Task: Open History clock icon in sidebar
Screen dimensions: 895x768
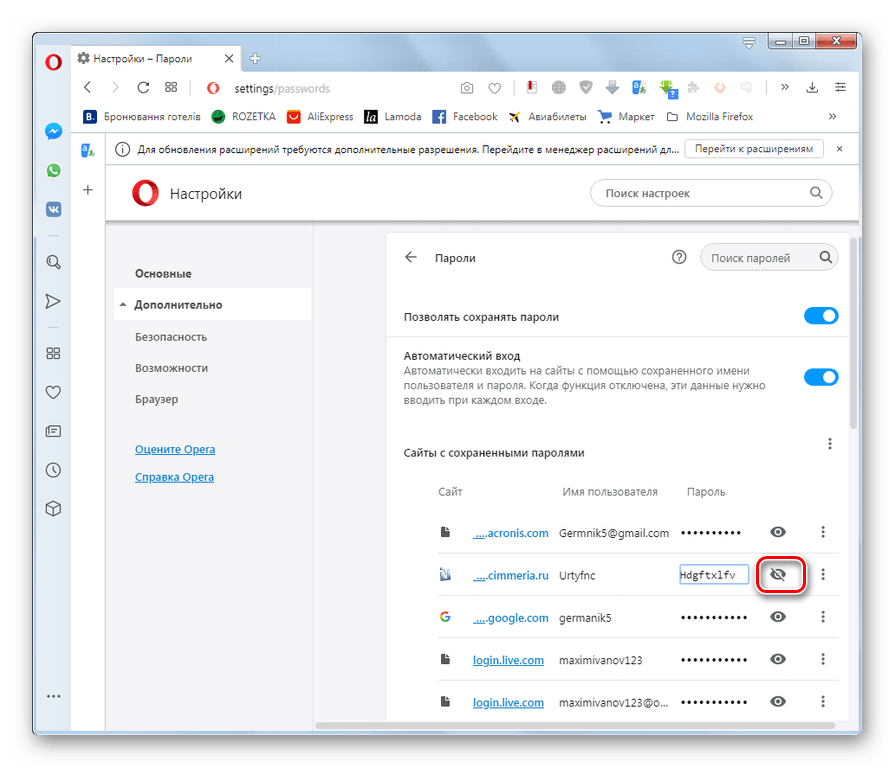Action: (x=54, y=470)
